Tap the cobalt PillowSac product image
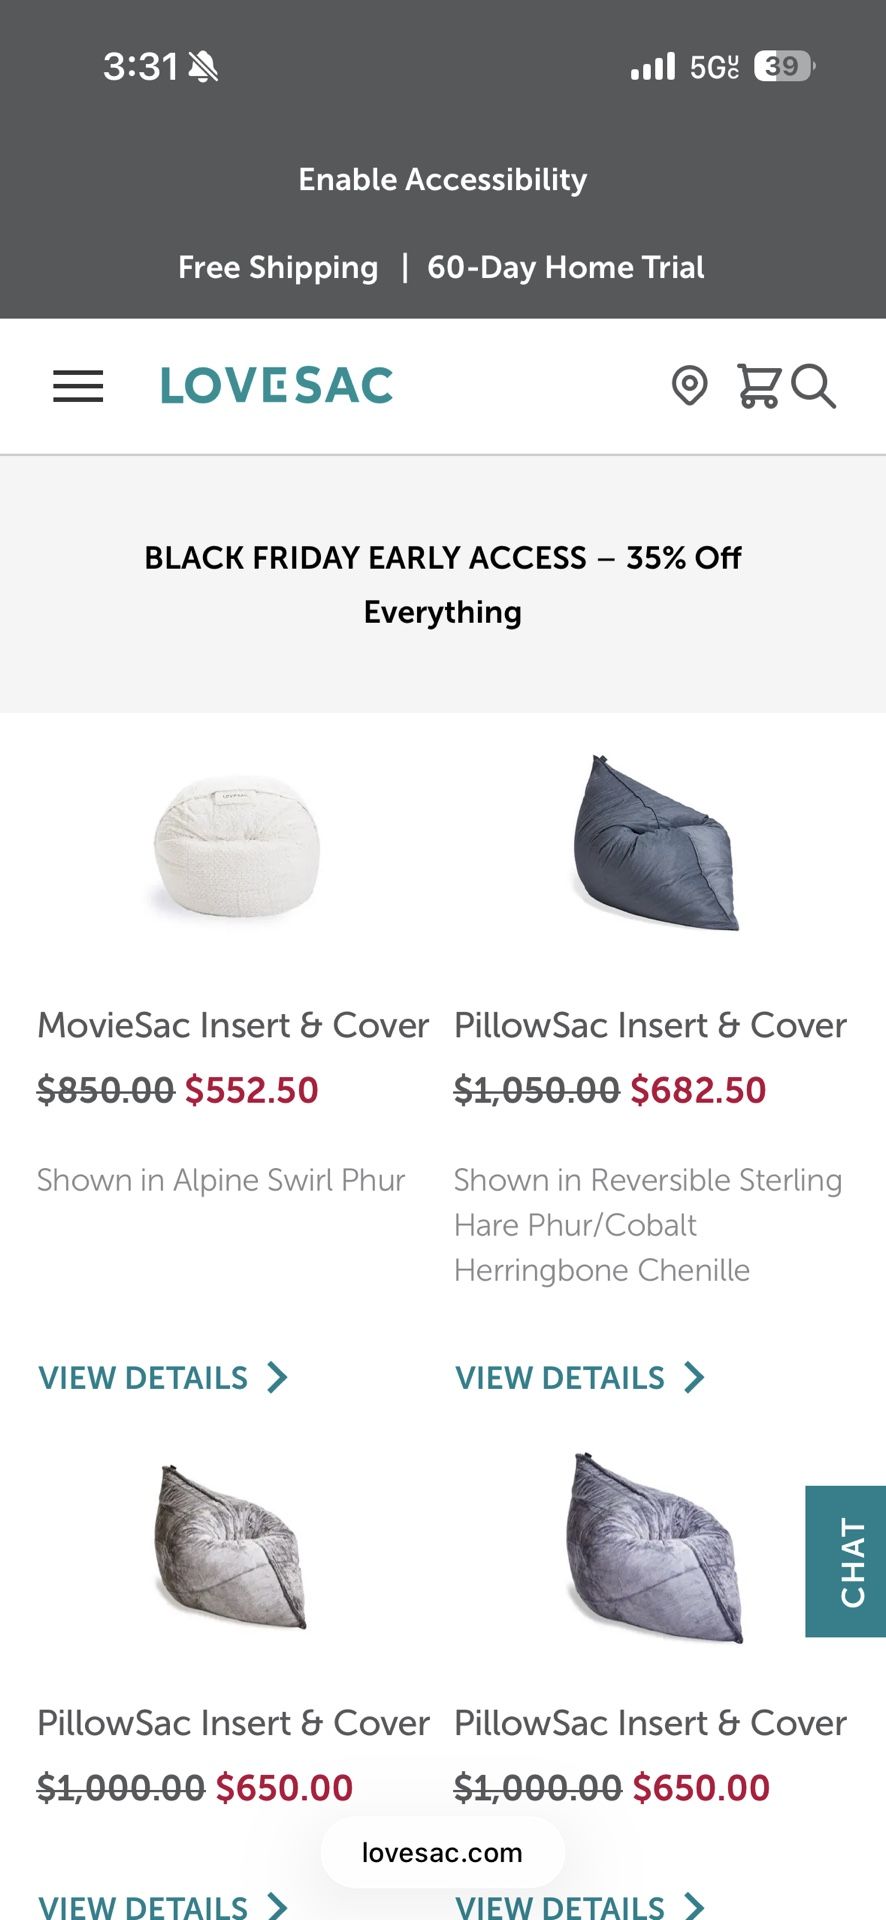This screenshot has width=886, height=1920. (x=655, y=845)
